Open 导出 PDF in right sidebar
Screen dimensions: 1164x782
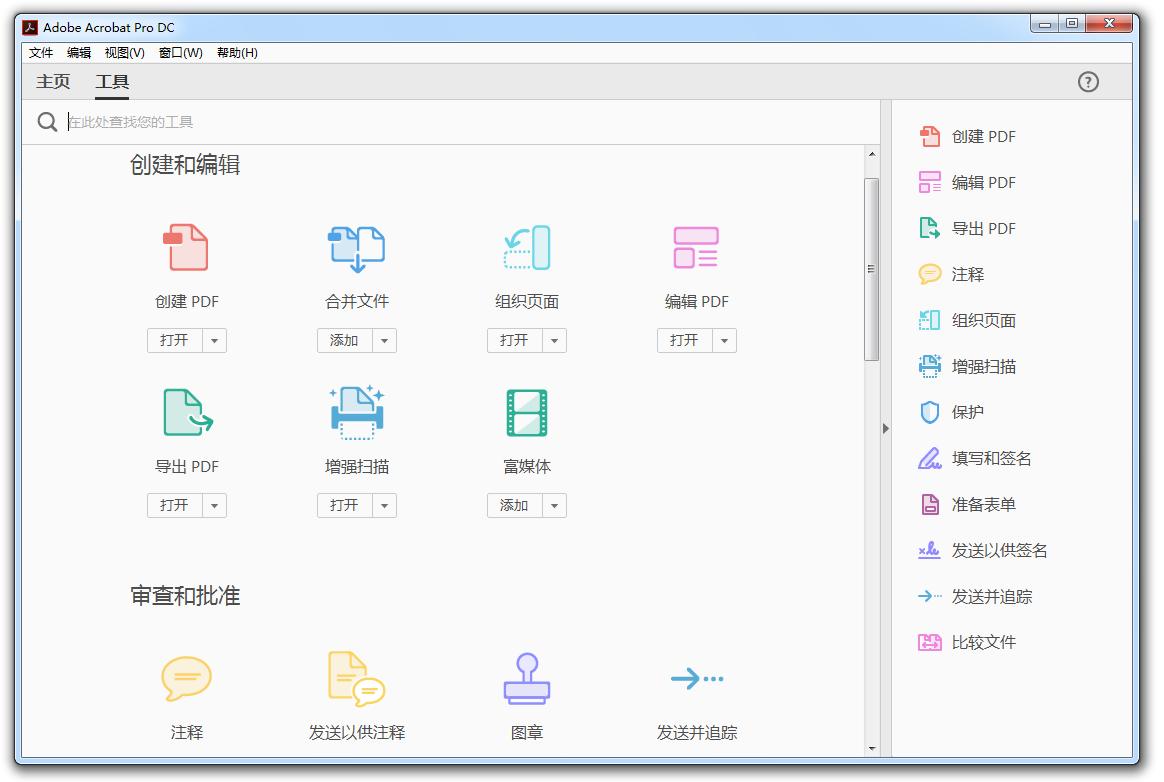[x=968, y=229]
